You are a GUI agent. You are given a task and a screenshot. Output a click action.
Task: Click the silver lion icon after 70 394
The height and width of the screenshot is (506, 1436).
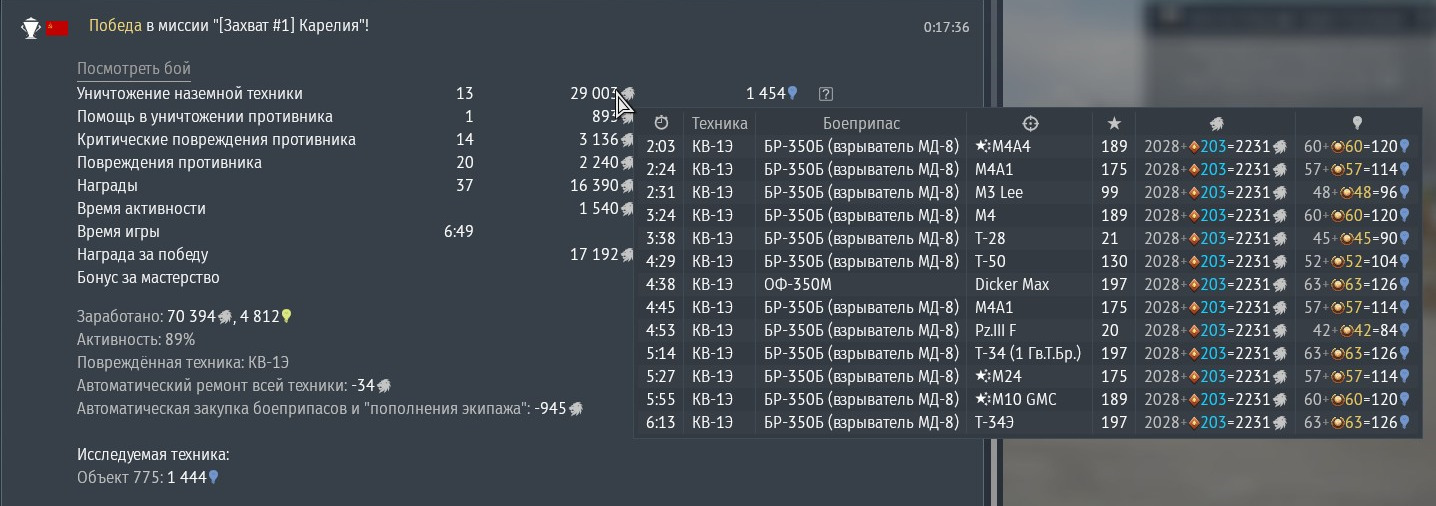225,316
